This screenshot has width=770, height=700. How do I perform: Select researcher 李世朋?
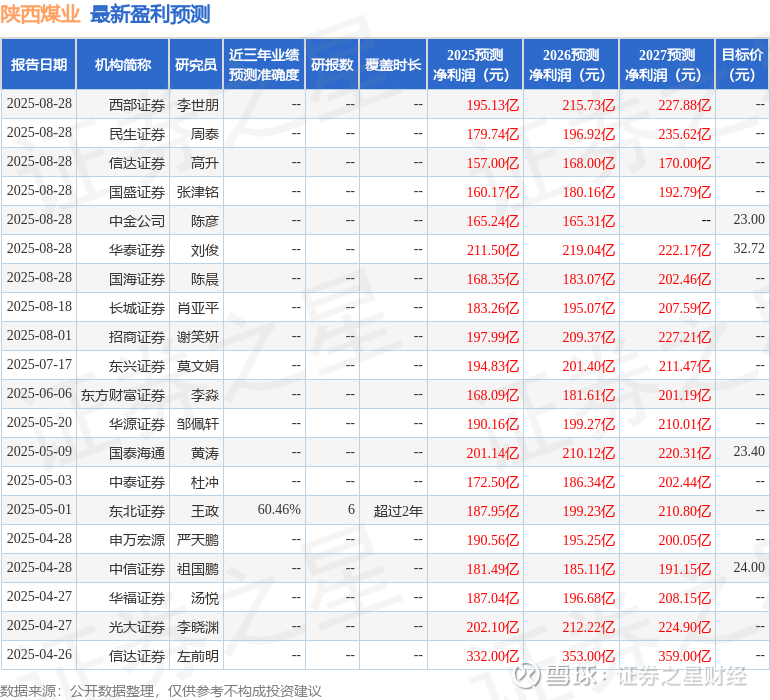click(x=198, y=105)
